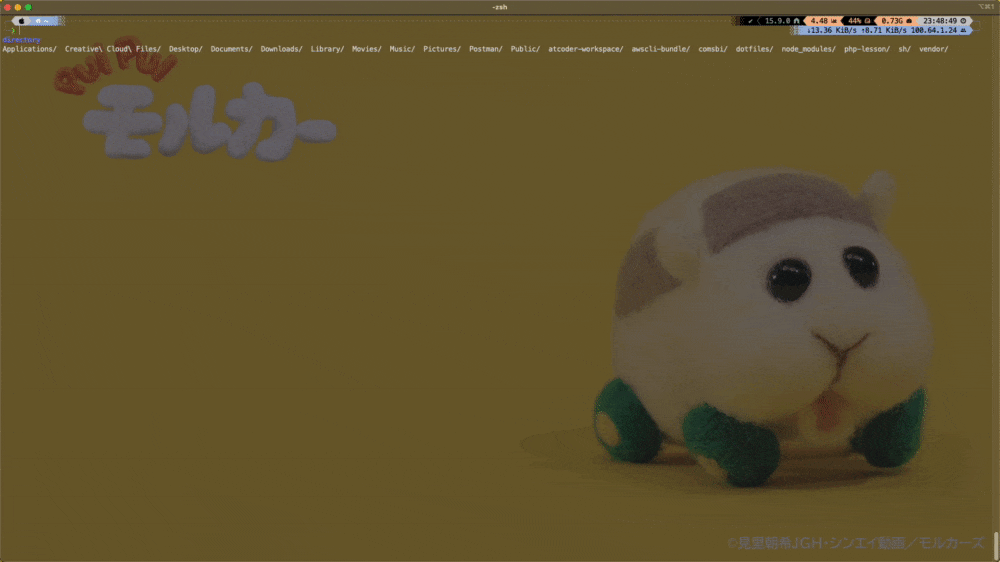Screen dimensions: 1000x562
Task: Minimize the terminal with the yellow button
Action: point(18,7)
